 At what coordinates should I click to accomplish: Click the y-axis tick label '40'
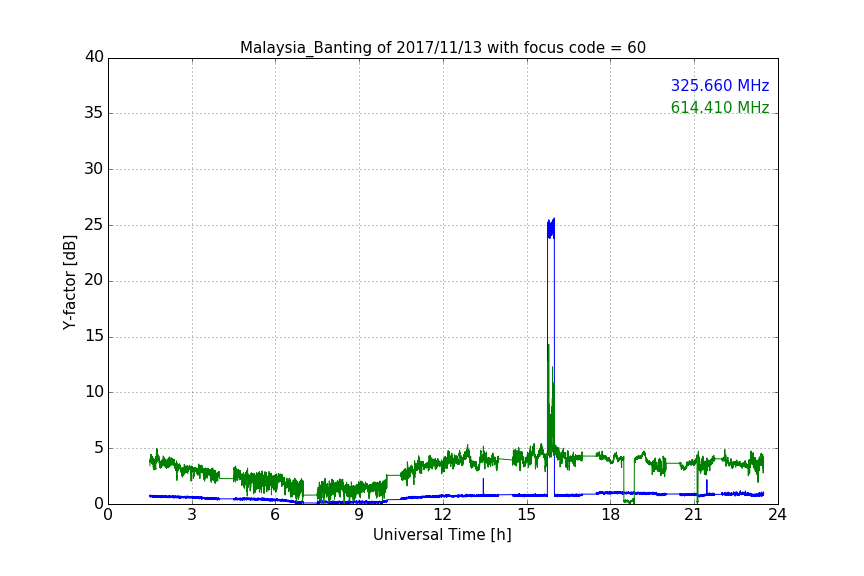pyautogui.click(x=94, y=57)
